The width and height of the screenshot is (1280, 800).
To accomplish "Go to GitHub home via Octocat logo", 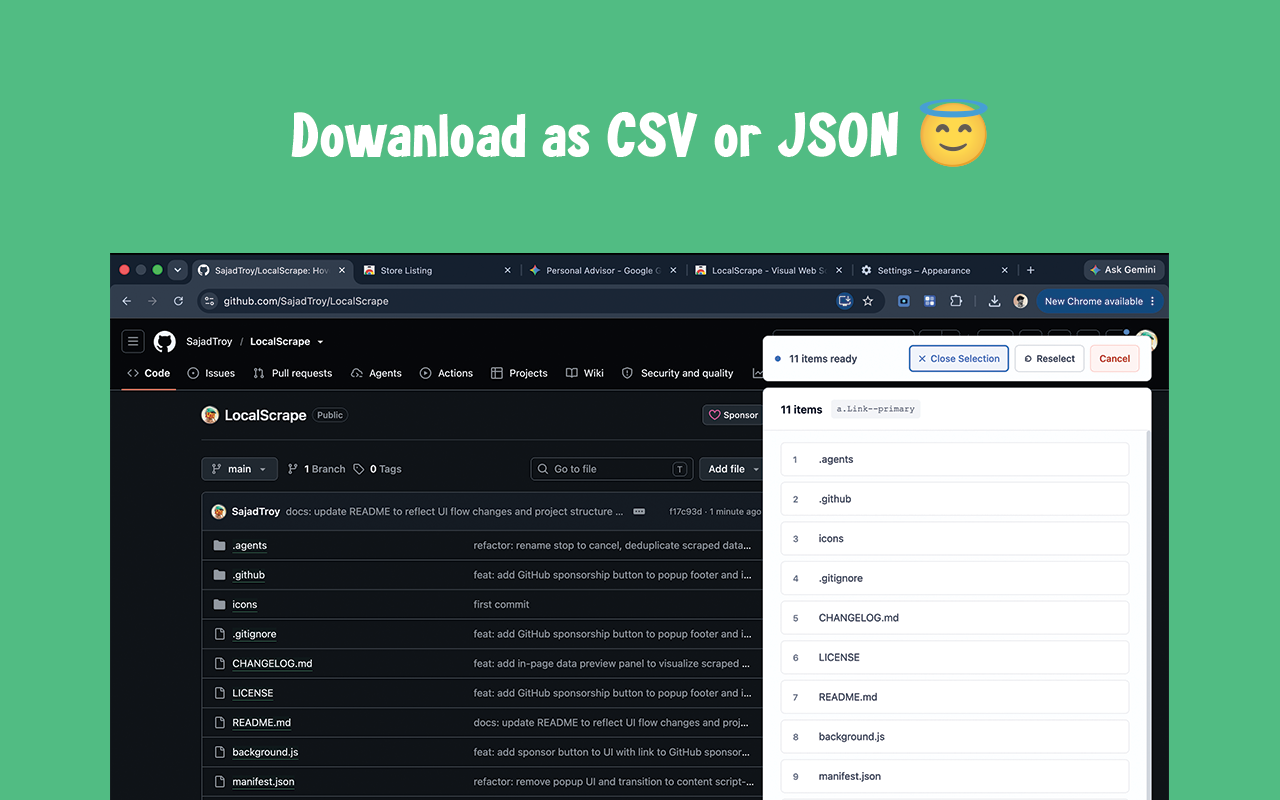I will click(x=165, y=341).
